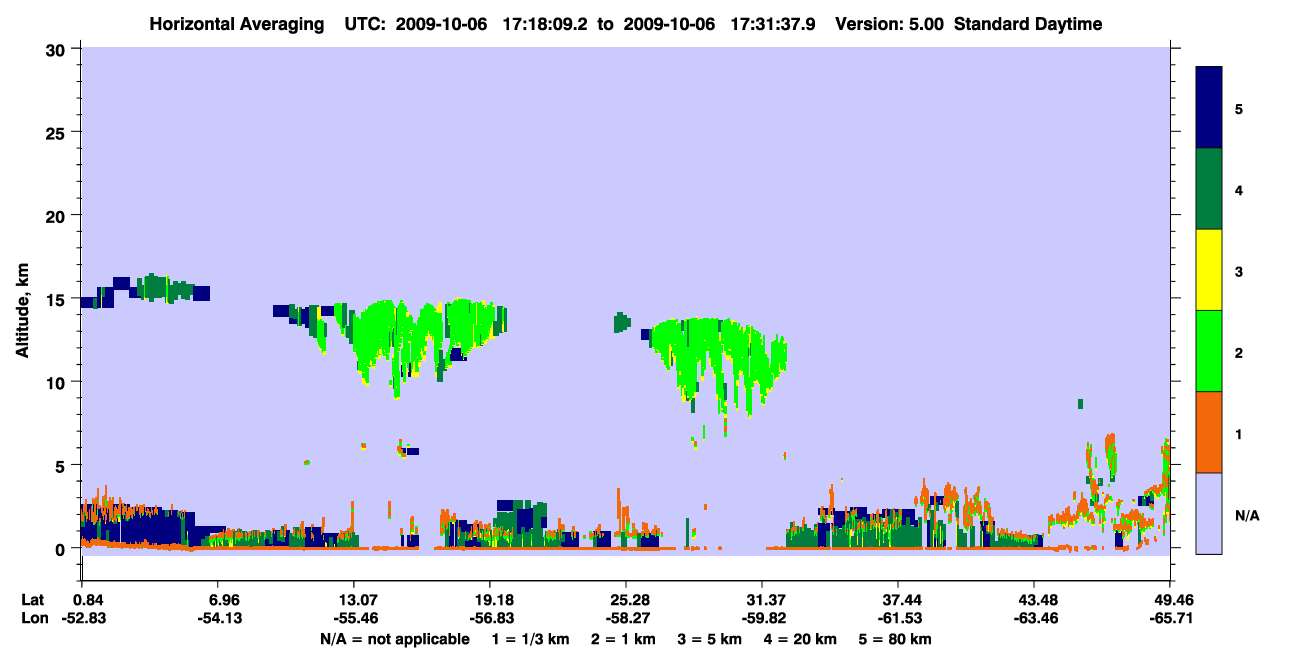Click the end time '17:31:37.9' in title
1300x667 pixels.
pos(773,24)
